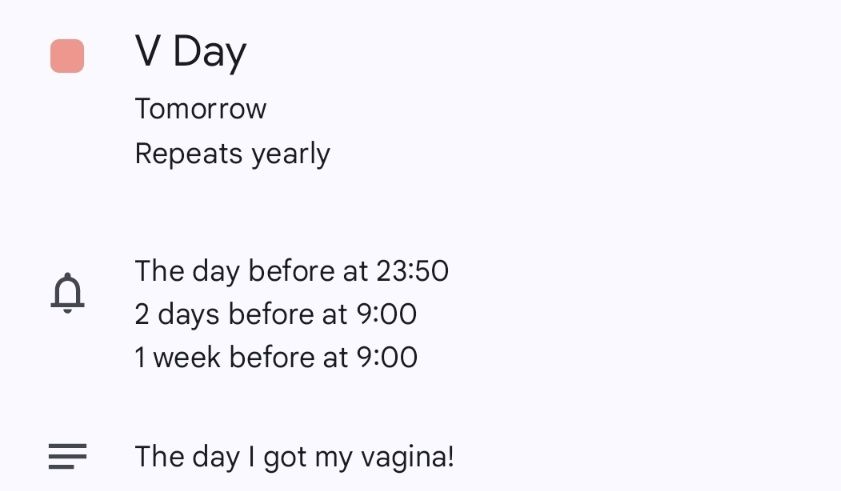This screenshot has height=491, width=841.
Task: Click 9:00 in the 1 week reminder
Action: click(x=387, y=357)
